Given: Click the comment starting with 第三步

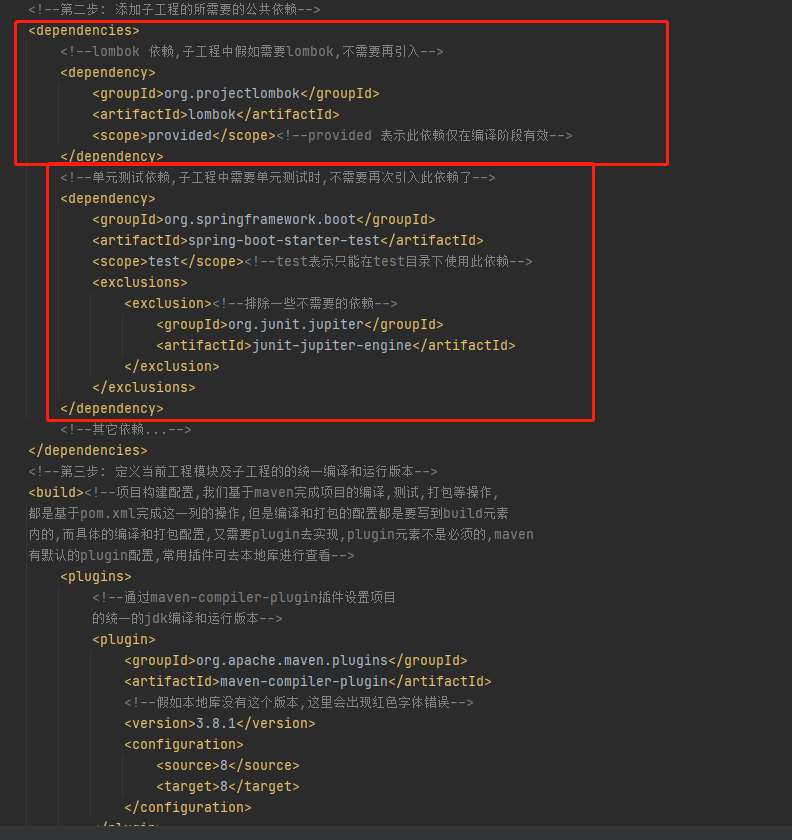Looking at the screenshot, I should click(233, 471).
